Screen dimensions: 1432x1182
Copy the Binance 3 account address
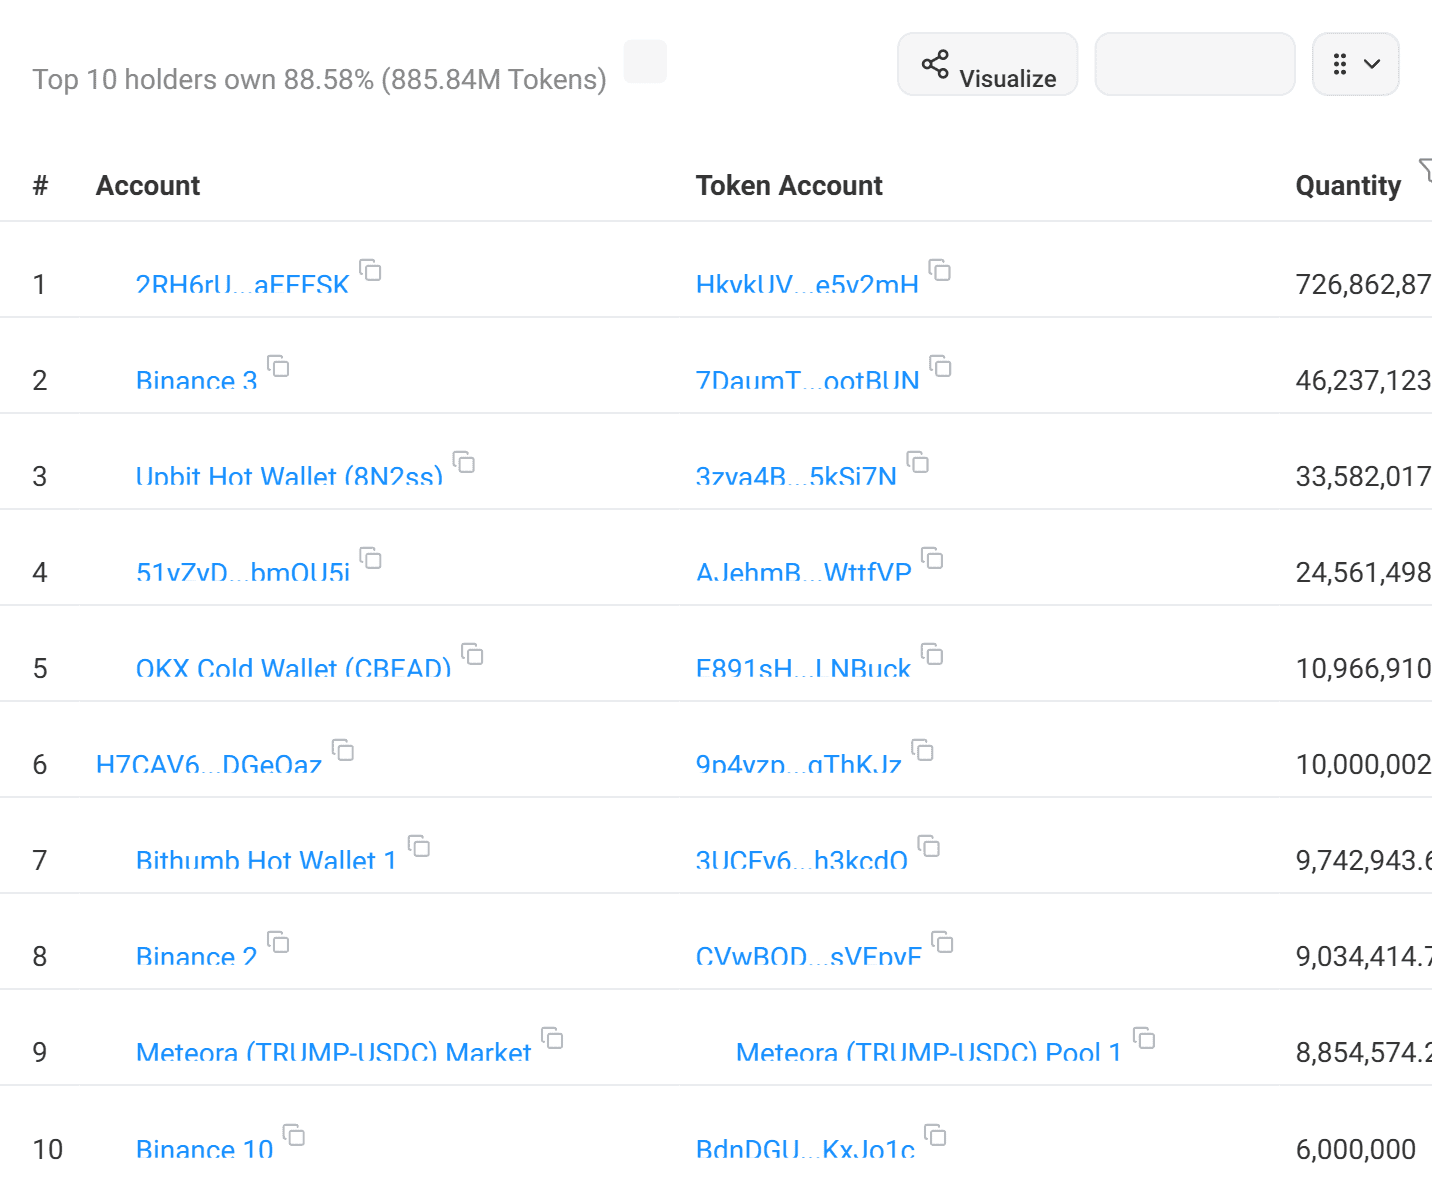tap(279, 366)
